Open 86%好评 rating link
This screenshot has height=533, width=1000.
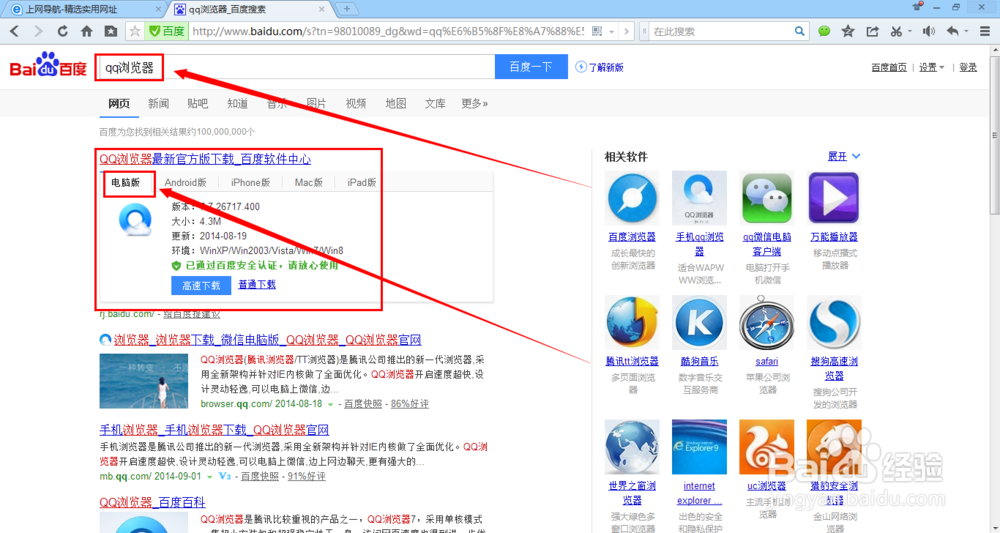coord(409,404)
